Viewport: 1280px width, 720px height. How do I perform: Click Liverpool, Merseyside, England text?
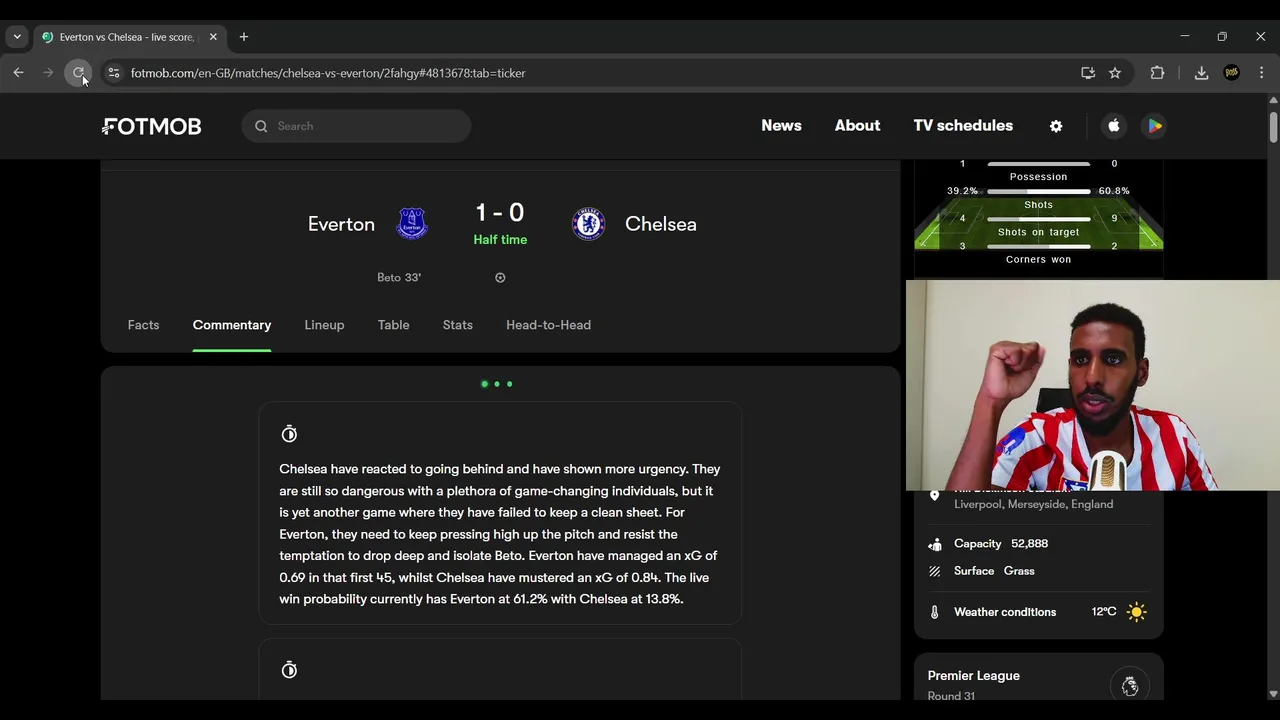pyautogui.click(x=1033, y=504)
